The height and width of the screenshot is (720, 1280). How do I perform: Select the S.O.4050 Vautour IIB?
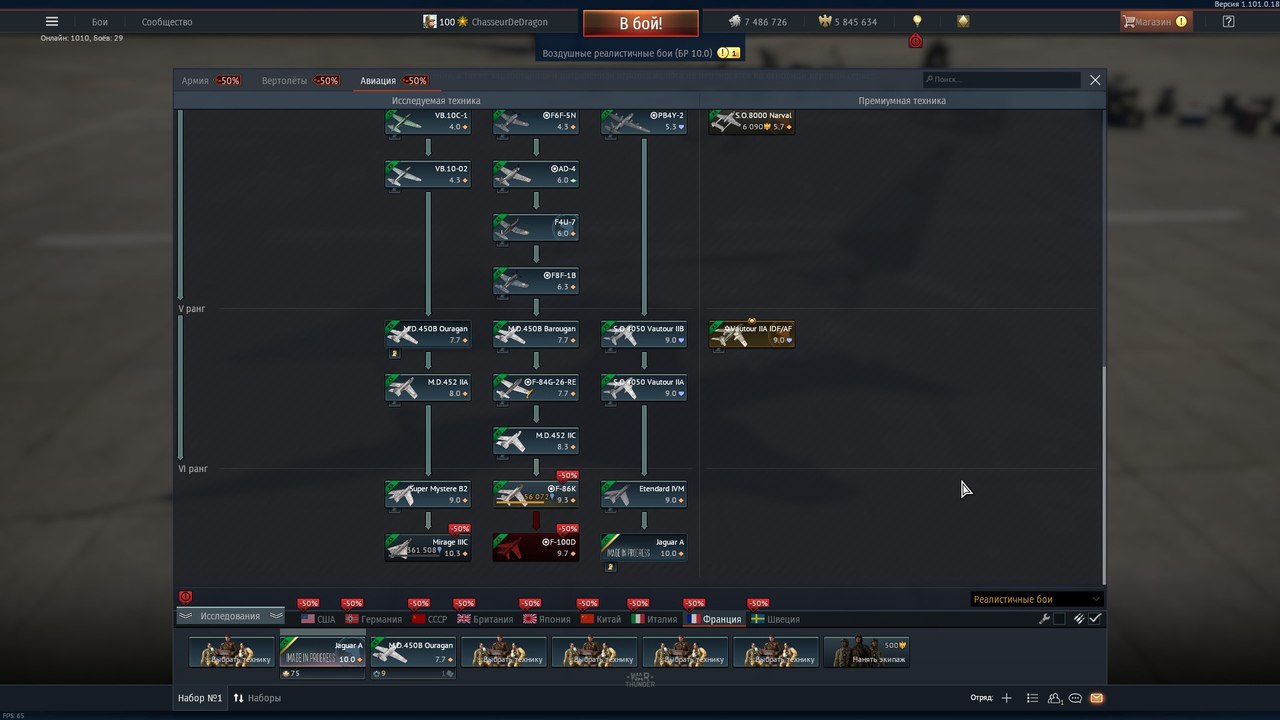point(644,335)
